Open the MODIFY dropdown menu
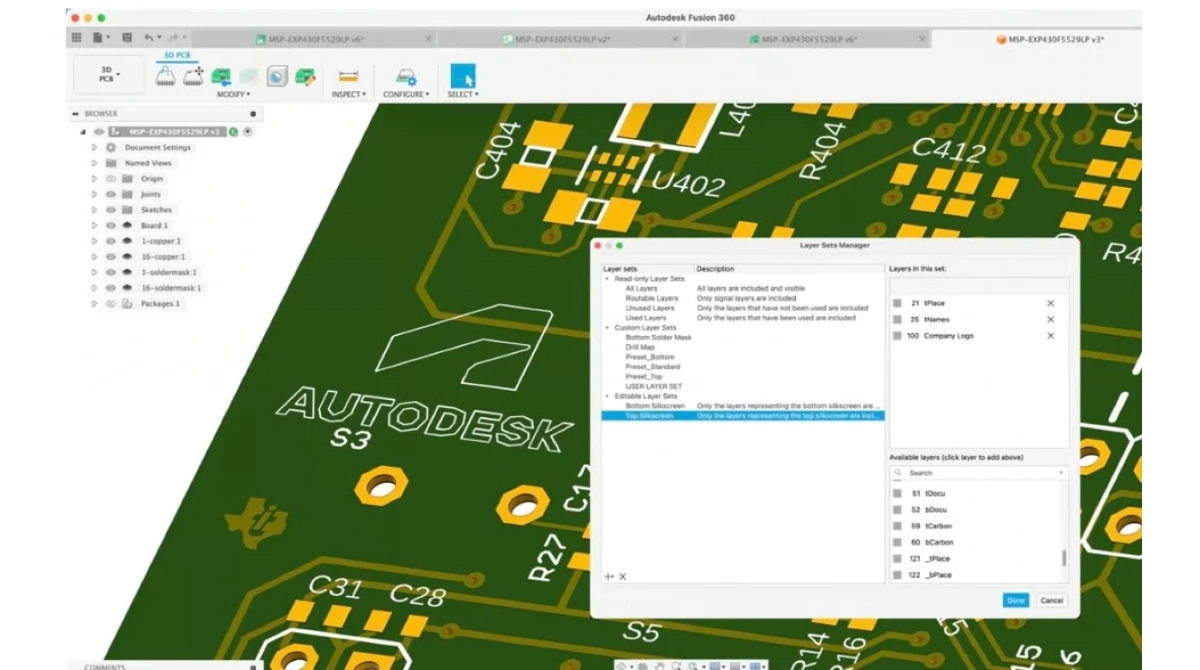The width and height of the screenshot is (1200, 670). pos(234,94)
